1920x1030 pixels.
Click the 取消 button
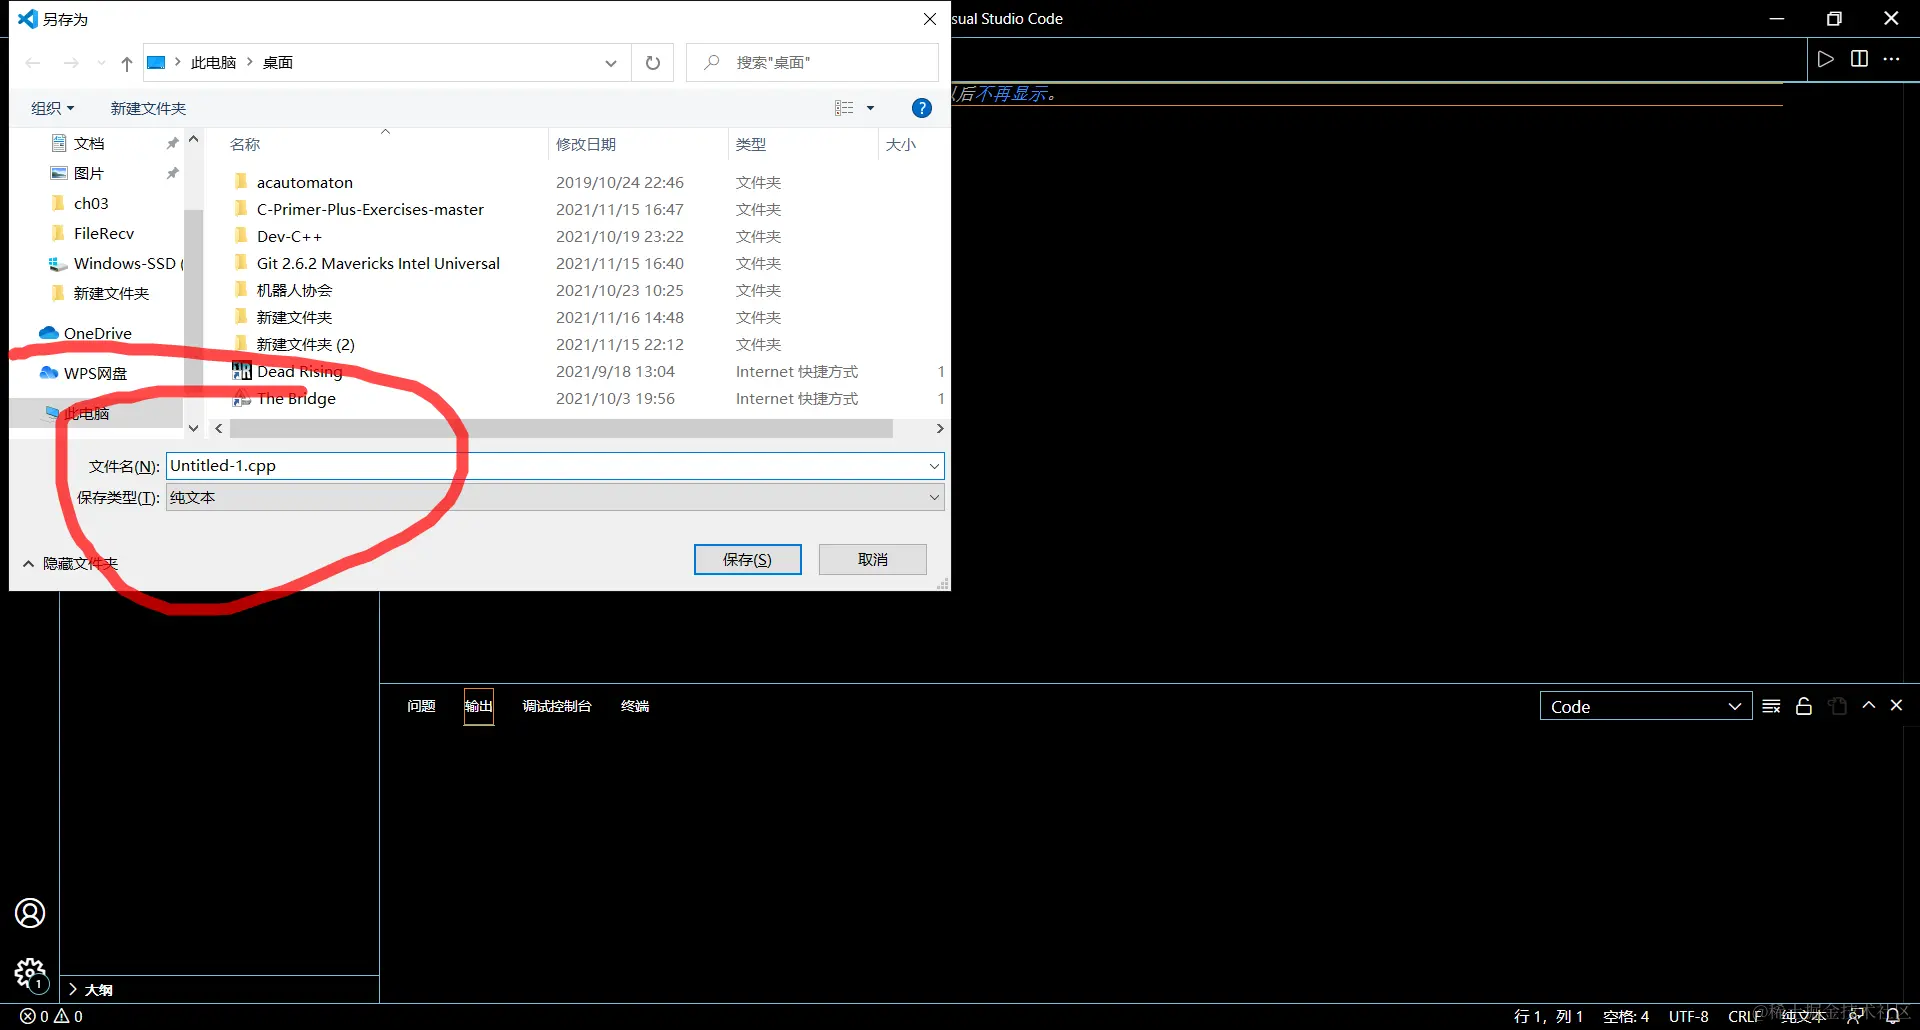tap(873, 560)
